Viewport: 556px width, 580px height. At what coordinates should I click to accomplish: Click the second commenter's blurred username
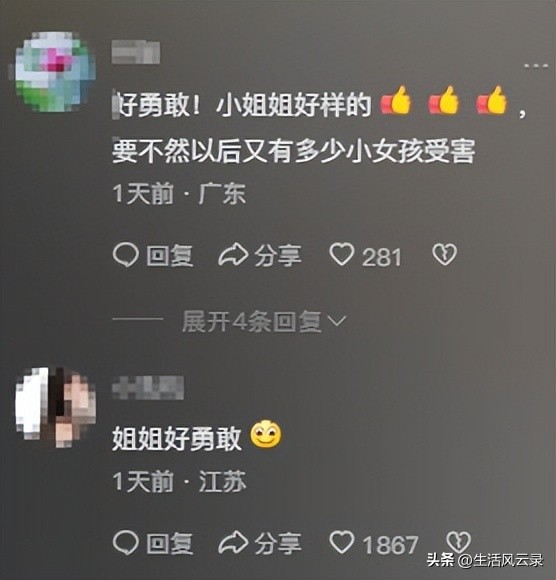[x=148, y=388]
